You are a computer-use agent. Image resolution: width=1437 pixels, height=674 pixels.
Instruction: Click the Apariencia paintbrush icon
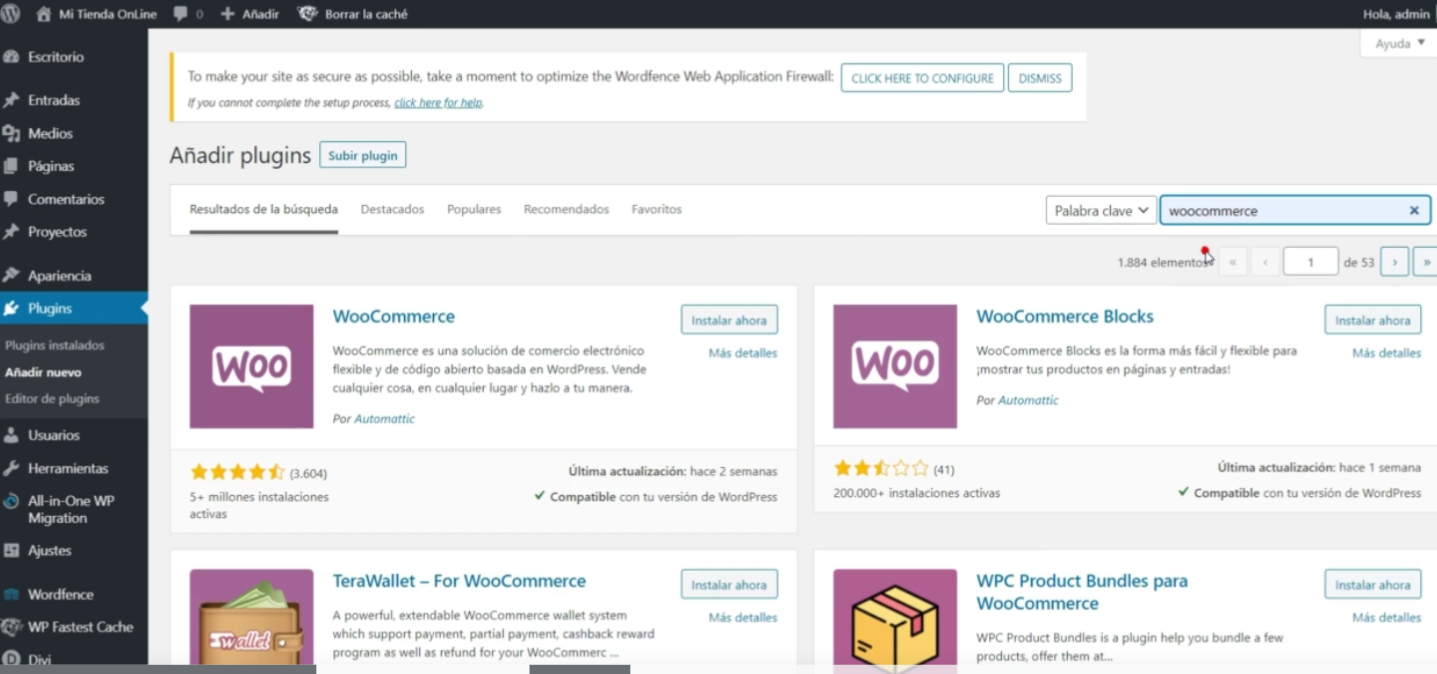tap(12, 275)
